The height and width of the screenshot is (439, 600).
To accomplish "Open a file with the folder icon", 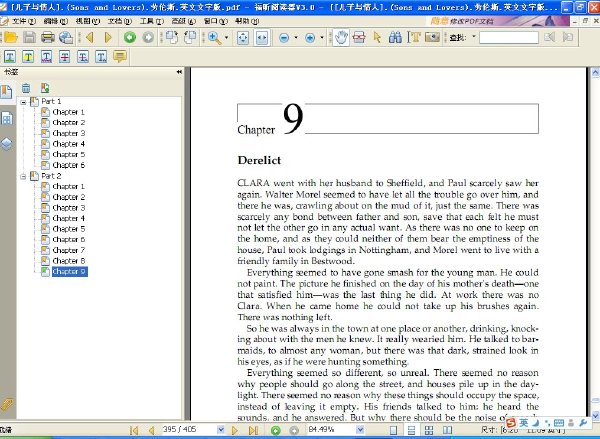I will 10,38.
